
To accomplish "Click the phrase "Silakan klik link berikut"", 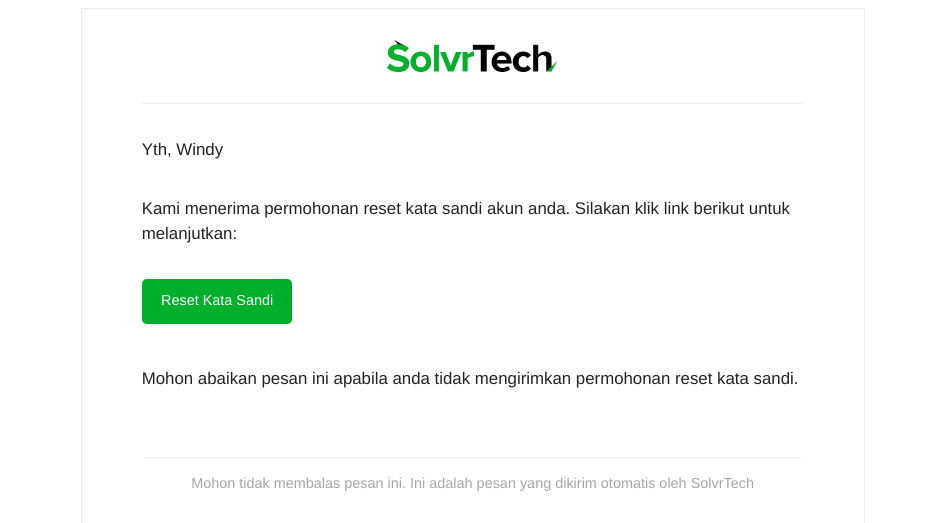I will pyautogui.click(x=659, y=208).
